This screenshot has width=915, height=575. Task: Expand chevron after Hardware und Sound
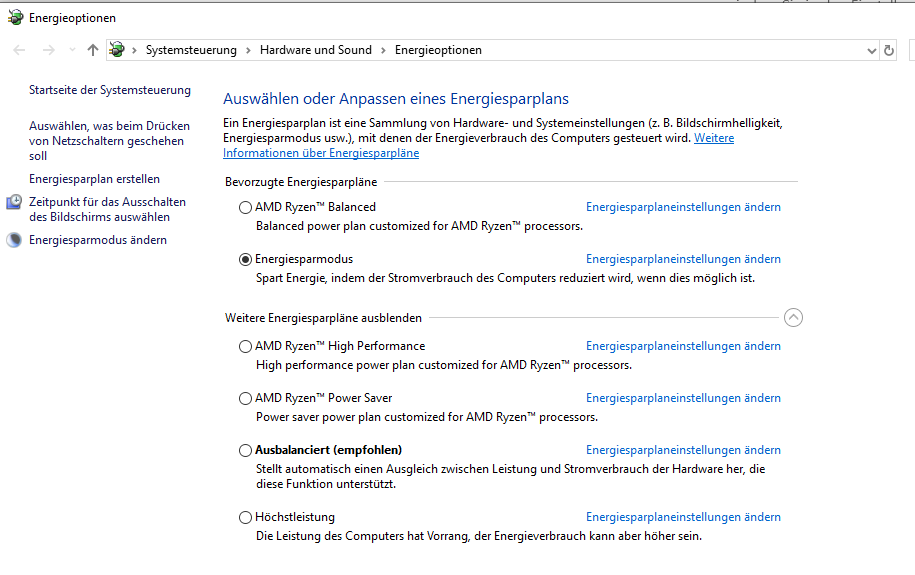383,50
